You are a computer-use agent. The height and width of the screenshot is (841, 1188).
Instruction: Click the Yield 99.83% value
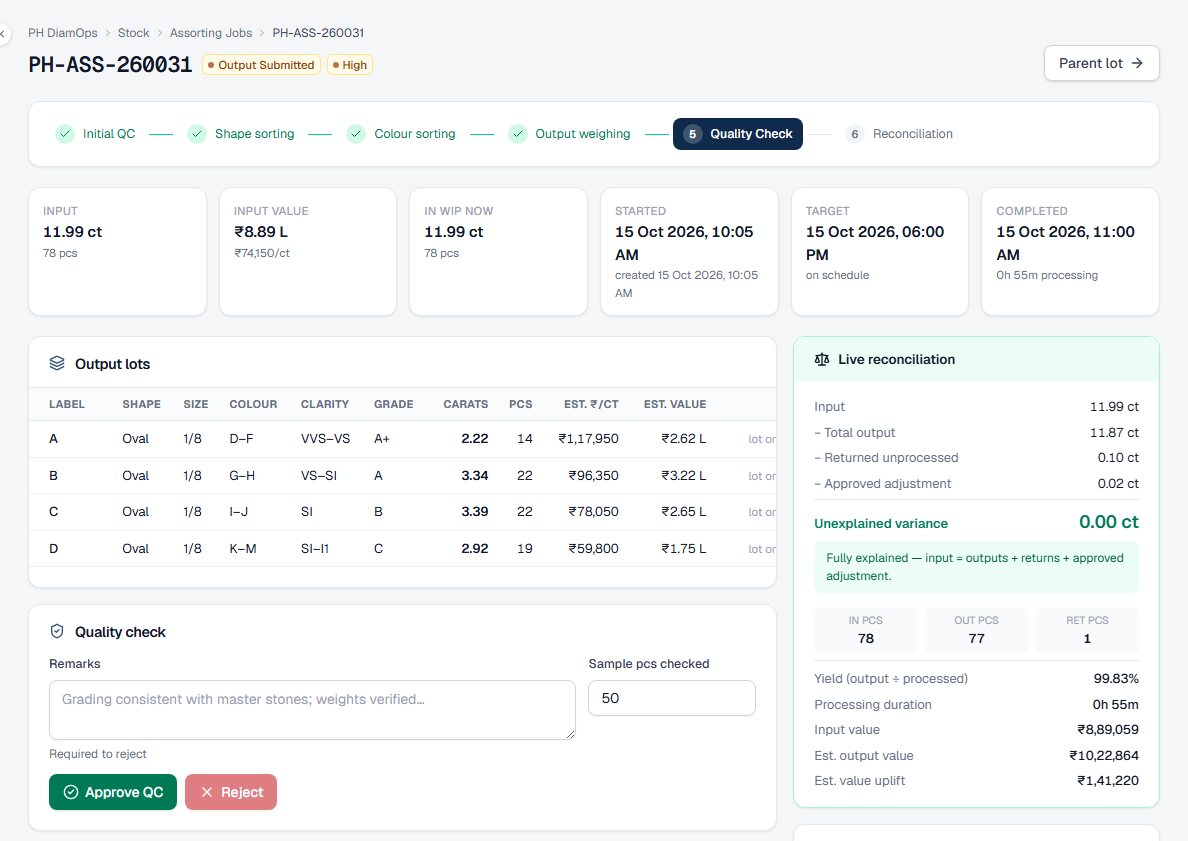[x=1116, y=679]
